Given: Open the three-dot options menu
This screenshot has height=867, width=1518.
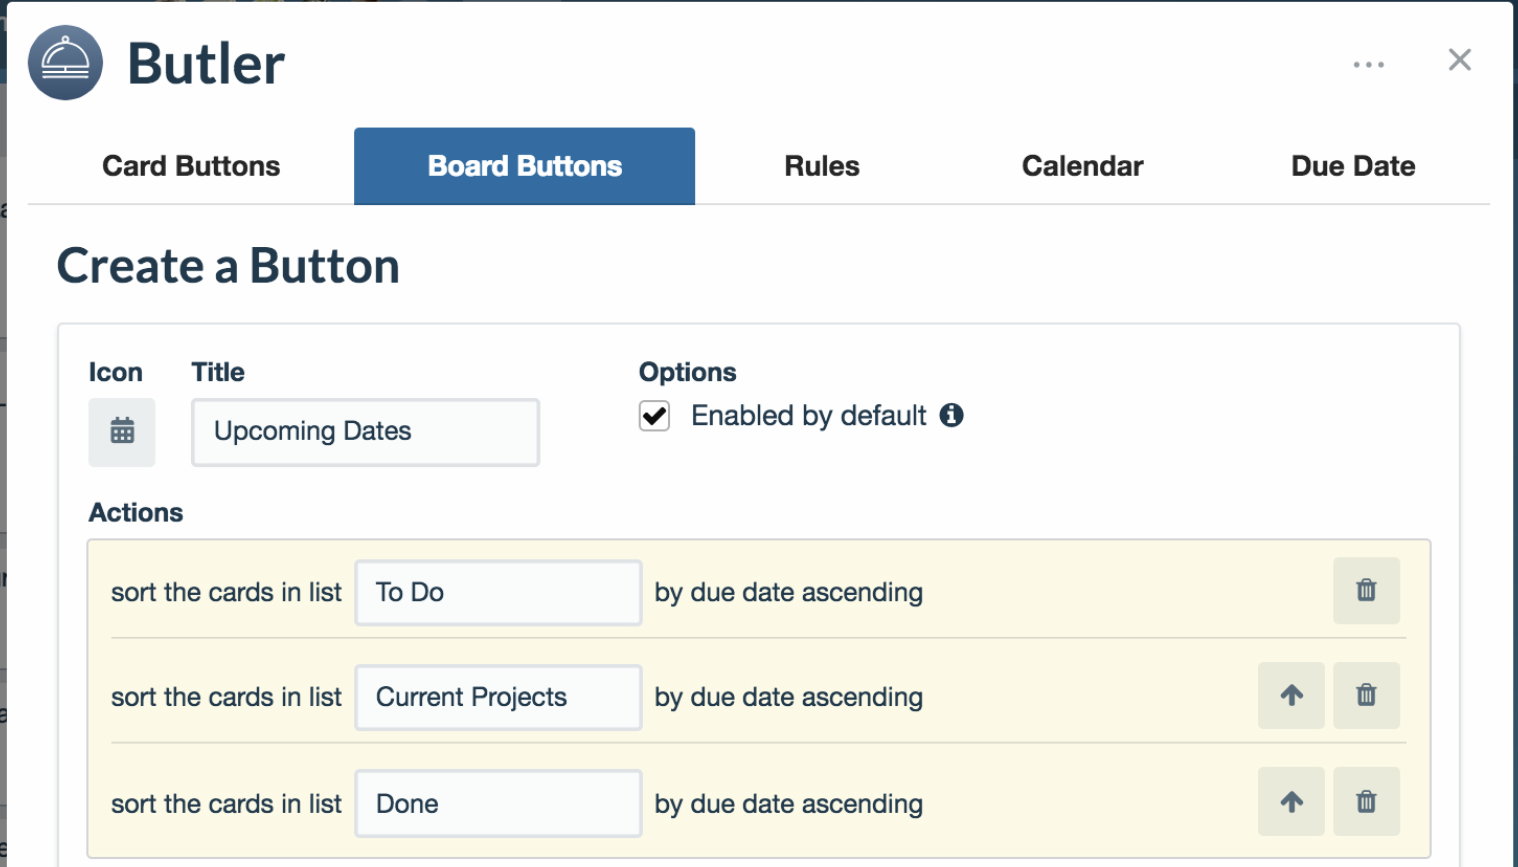Looking at the screenshot, I should point(1368,64).
